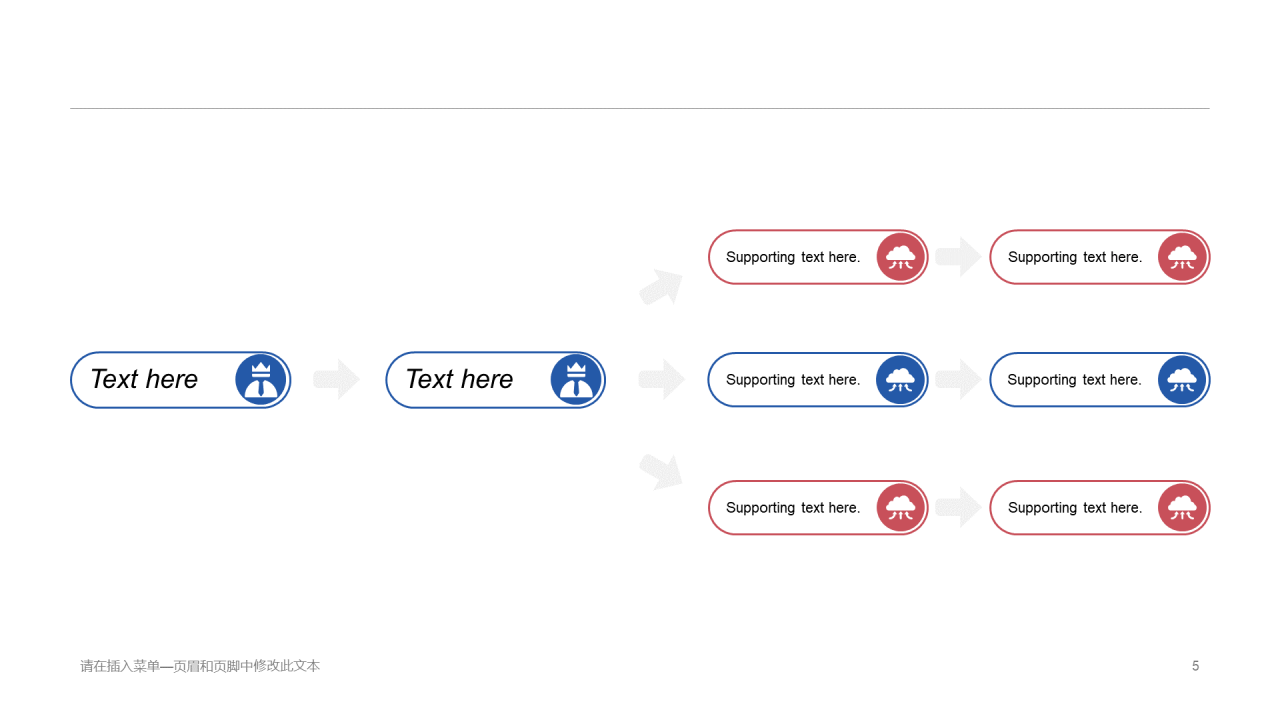Click the Chinese footer placeholder text
1280x720 pixels.
pos(200,666)
